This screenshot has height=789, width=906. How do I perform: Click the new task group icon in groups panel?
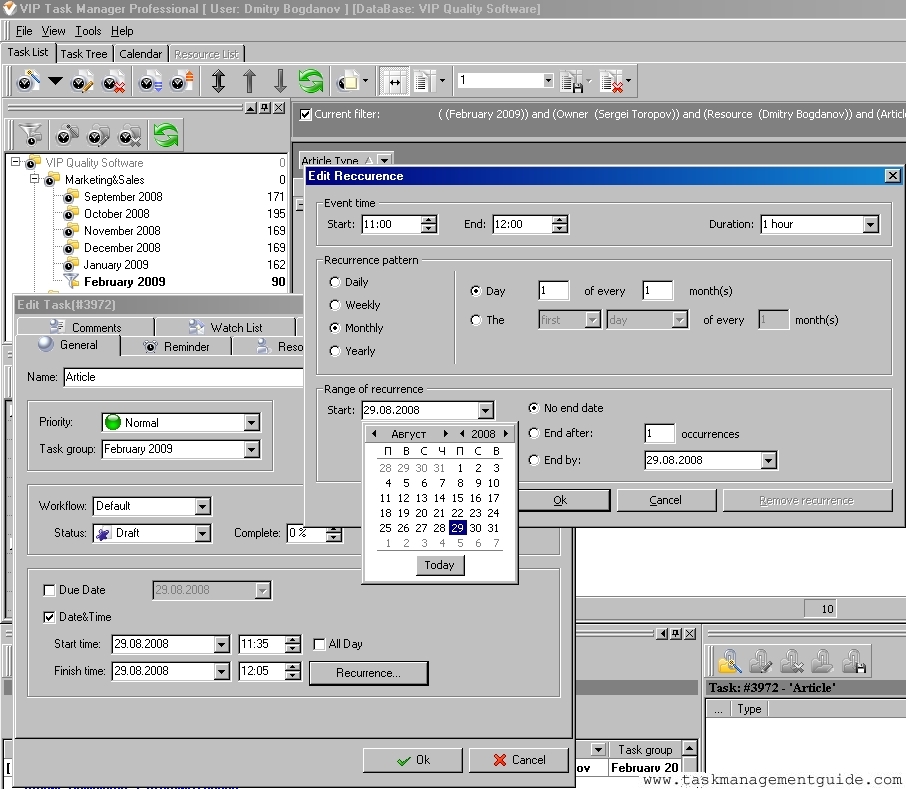point(67,135)
